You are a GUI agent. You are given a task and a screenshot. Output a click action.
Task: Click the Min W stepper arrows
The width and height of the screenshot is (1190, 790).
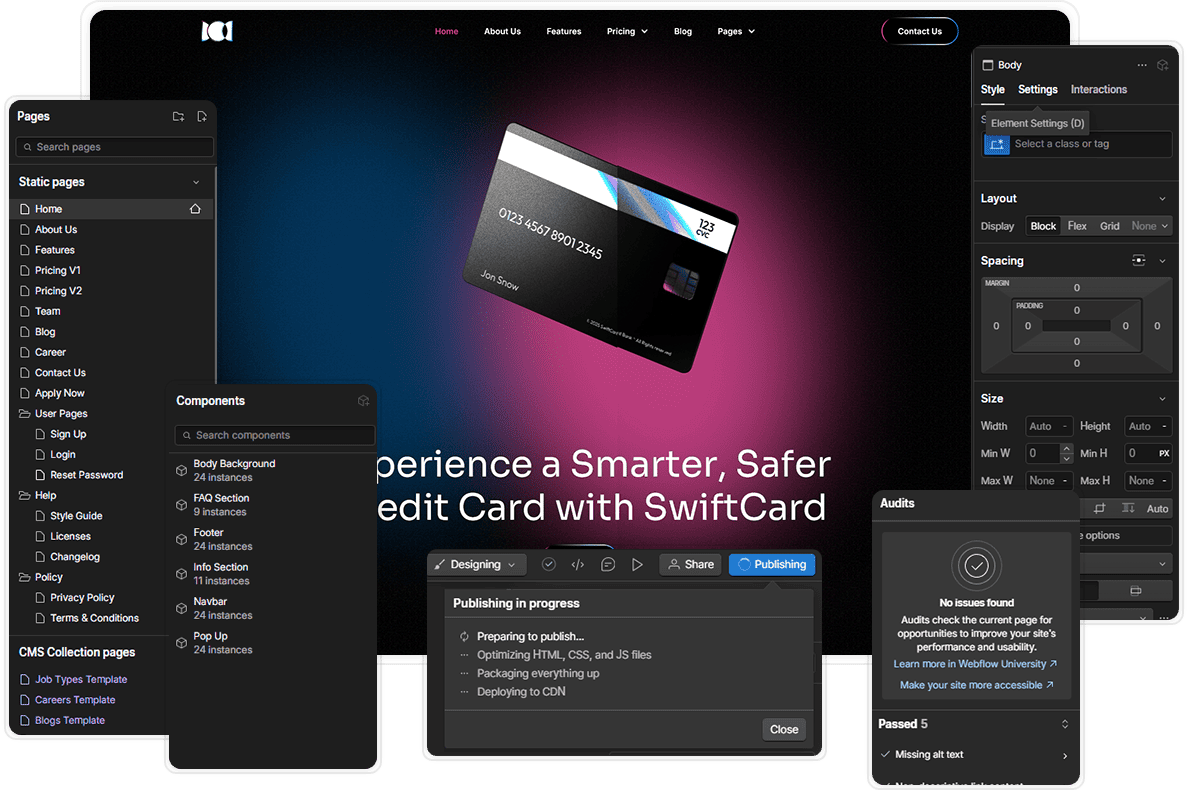coord(1066,454)
